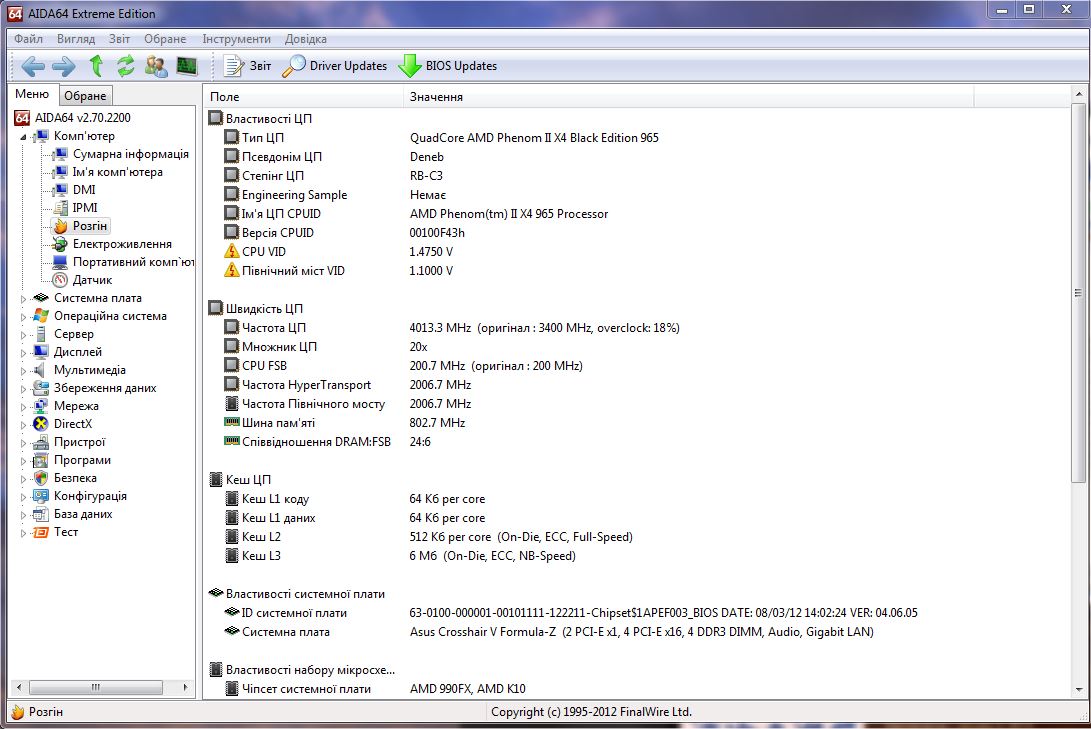
Task: Open Сумарна інформація tree item
Action: pos(120,154)
